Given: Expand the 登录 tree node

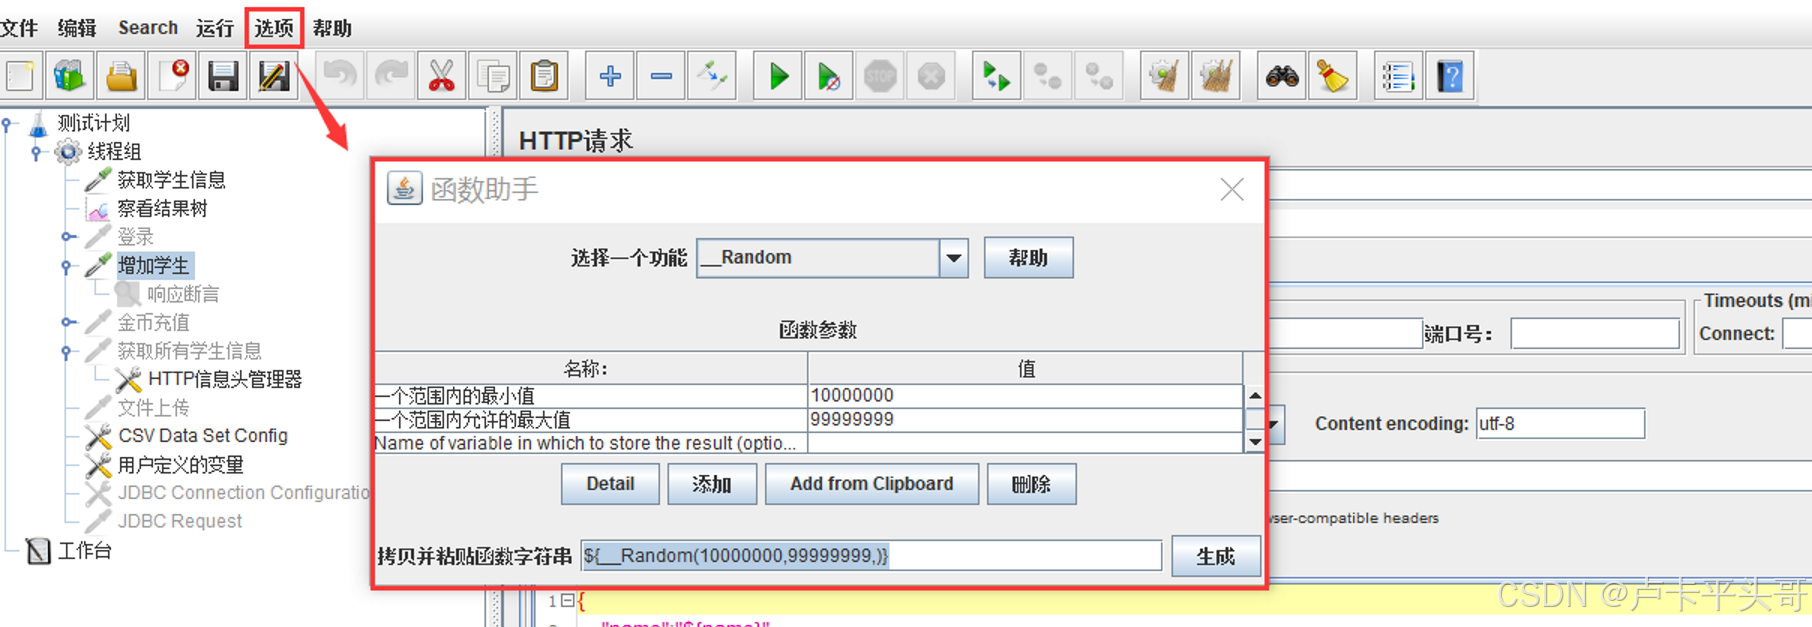Looking at the screenshot, I should point(67,237).
